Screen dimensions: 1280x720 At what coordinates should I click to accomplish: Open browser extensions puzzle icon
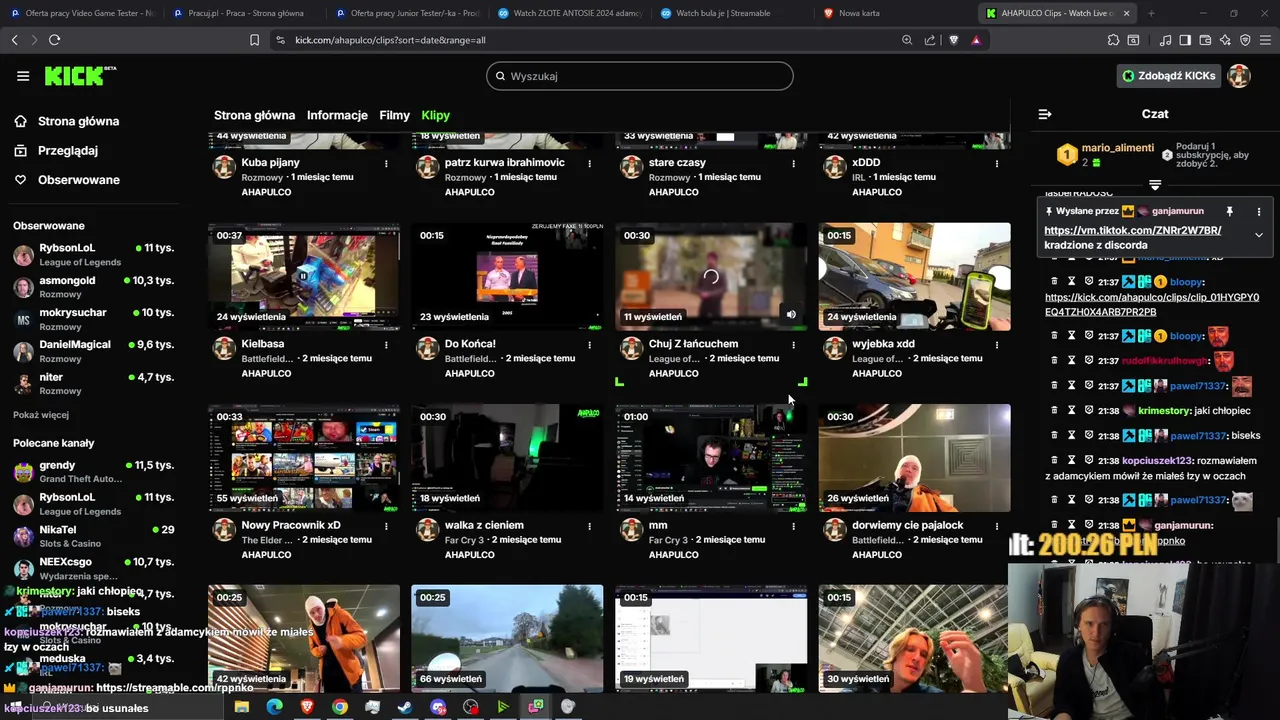1113,40
